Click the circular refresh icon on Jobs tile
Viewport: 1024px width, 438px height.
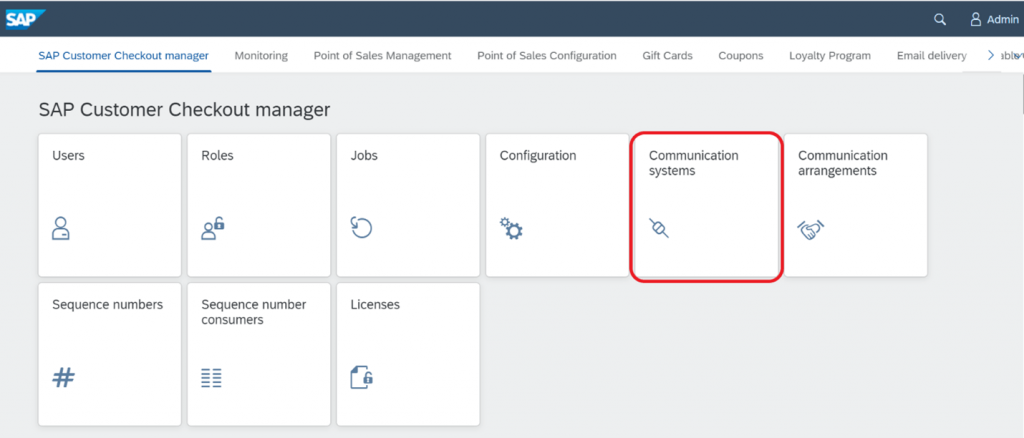[361, 228]
